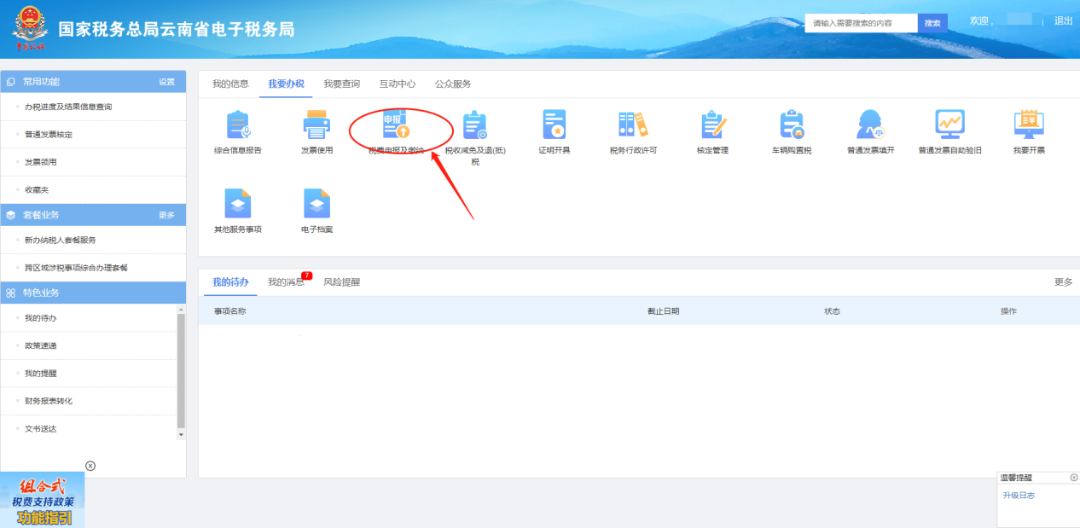Open 设置 for 常用功能 panel

pos(167,82)
